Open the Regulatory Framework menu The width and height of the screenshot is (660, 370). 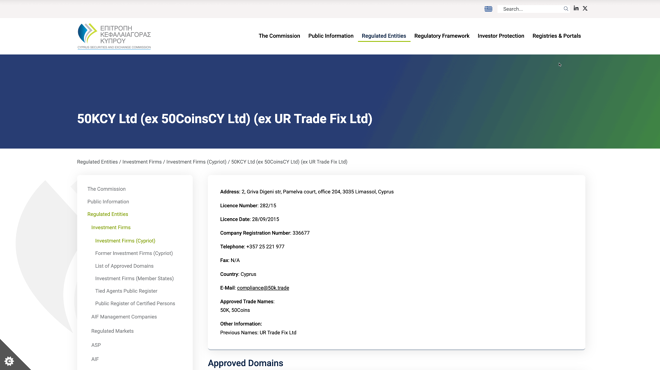tap(442, 36)
